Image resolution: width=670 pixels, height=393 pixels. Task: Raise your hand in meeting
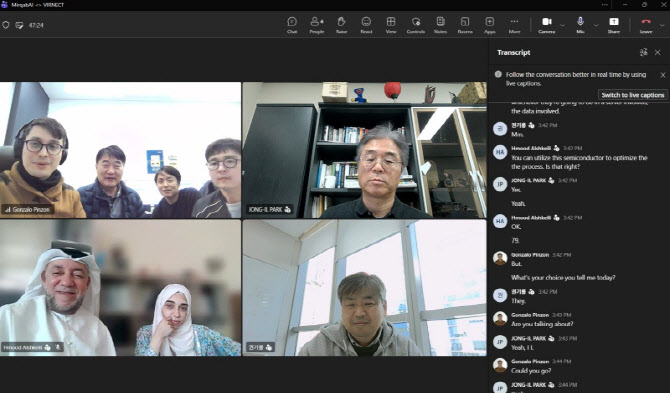point(341,25)
